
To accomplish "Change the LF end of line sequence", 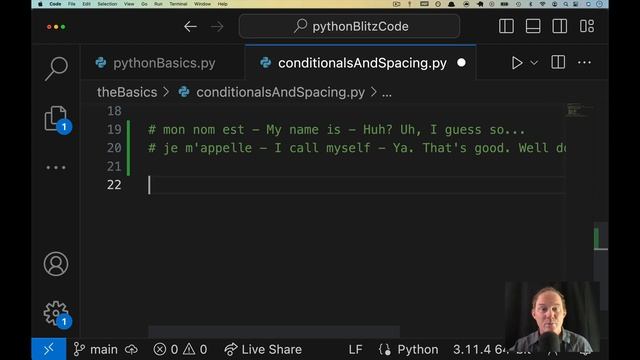I will pyautogui.click(x=355, y=349).
